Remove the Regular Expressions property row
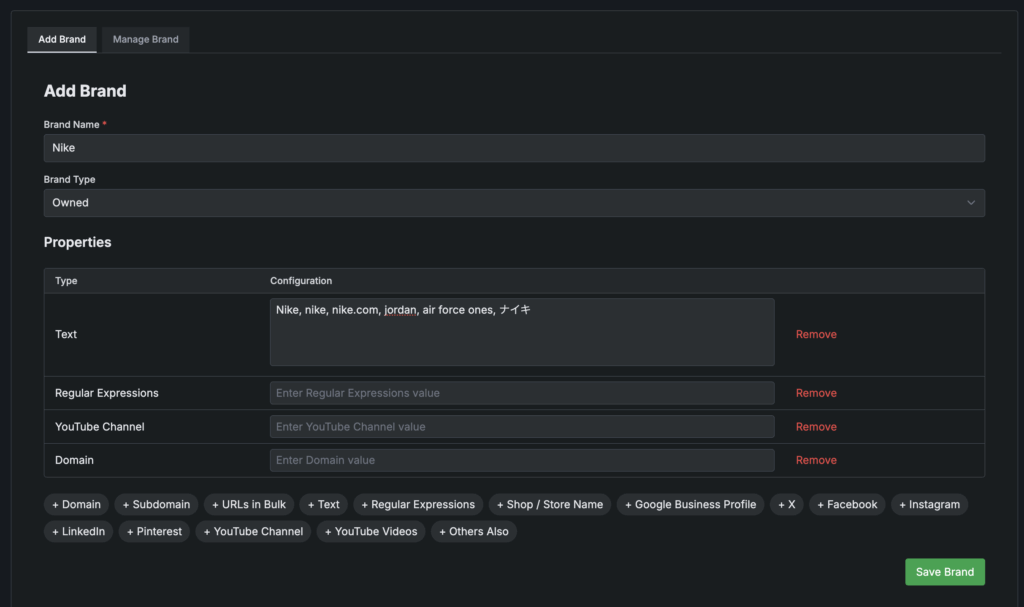 point(816,393)
